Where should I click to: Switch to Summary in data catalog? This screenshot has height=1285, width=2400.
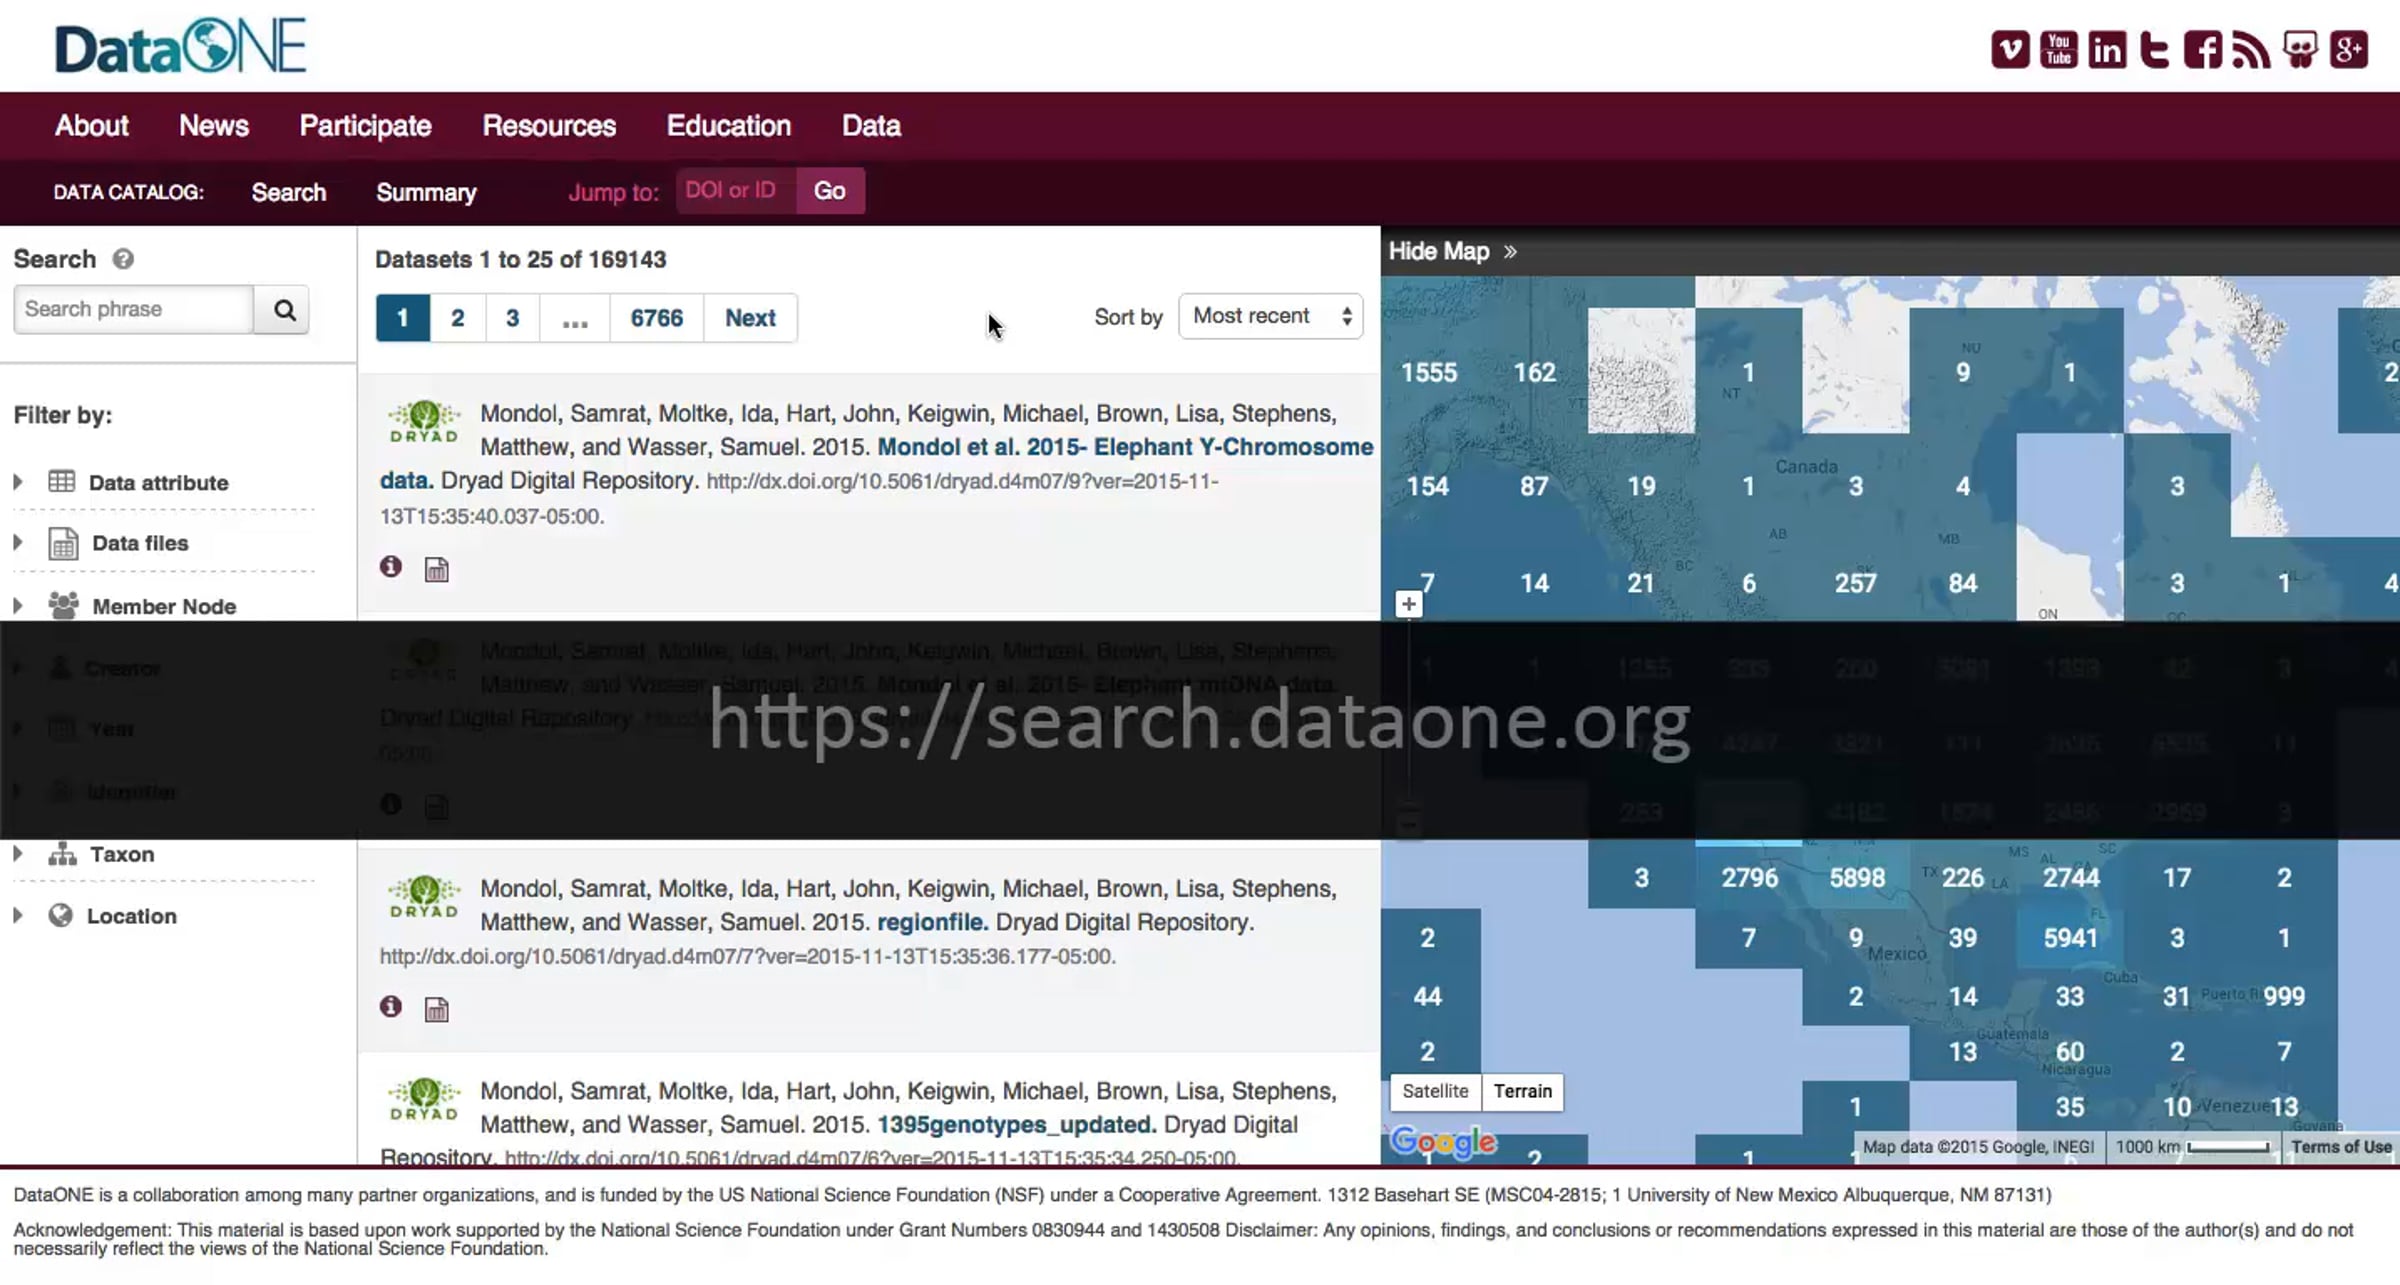pyautogui.click(x=426, y=192)
